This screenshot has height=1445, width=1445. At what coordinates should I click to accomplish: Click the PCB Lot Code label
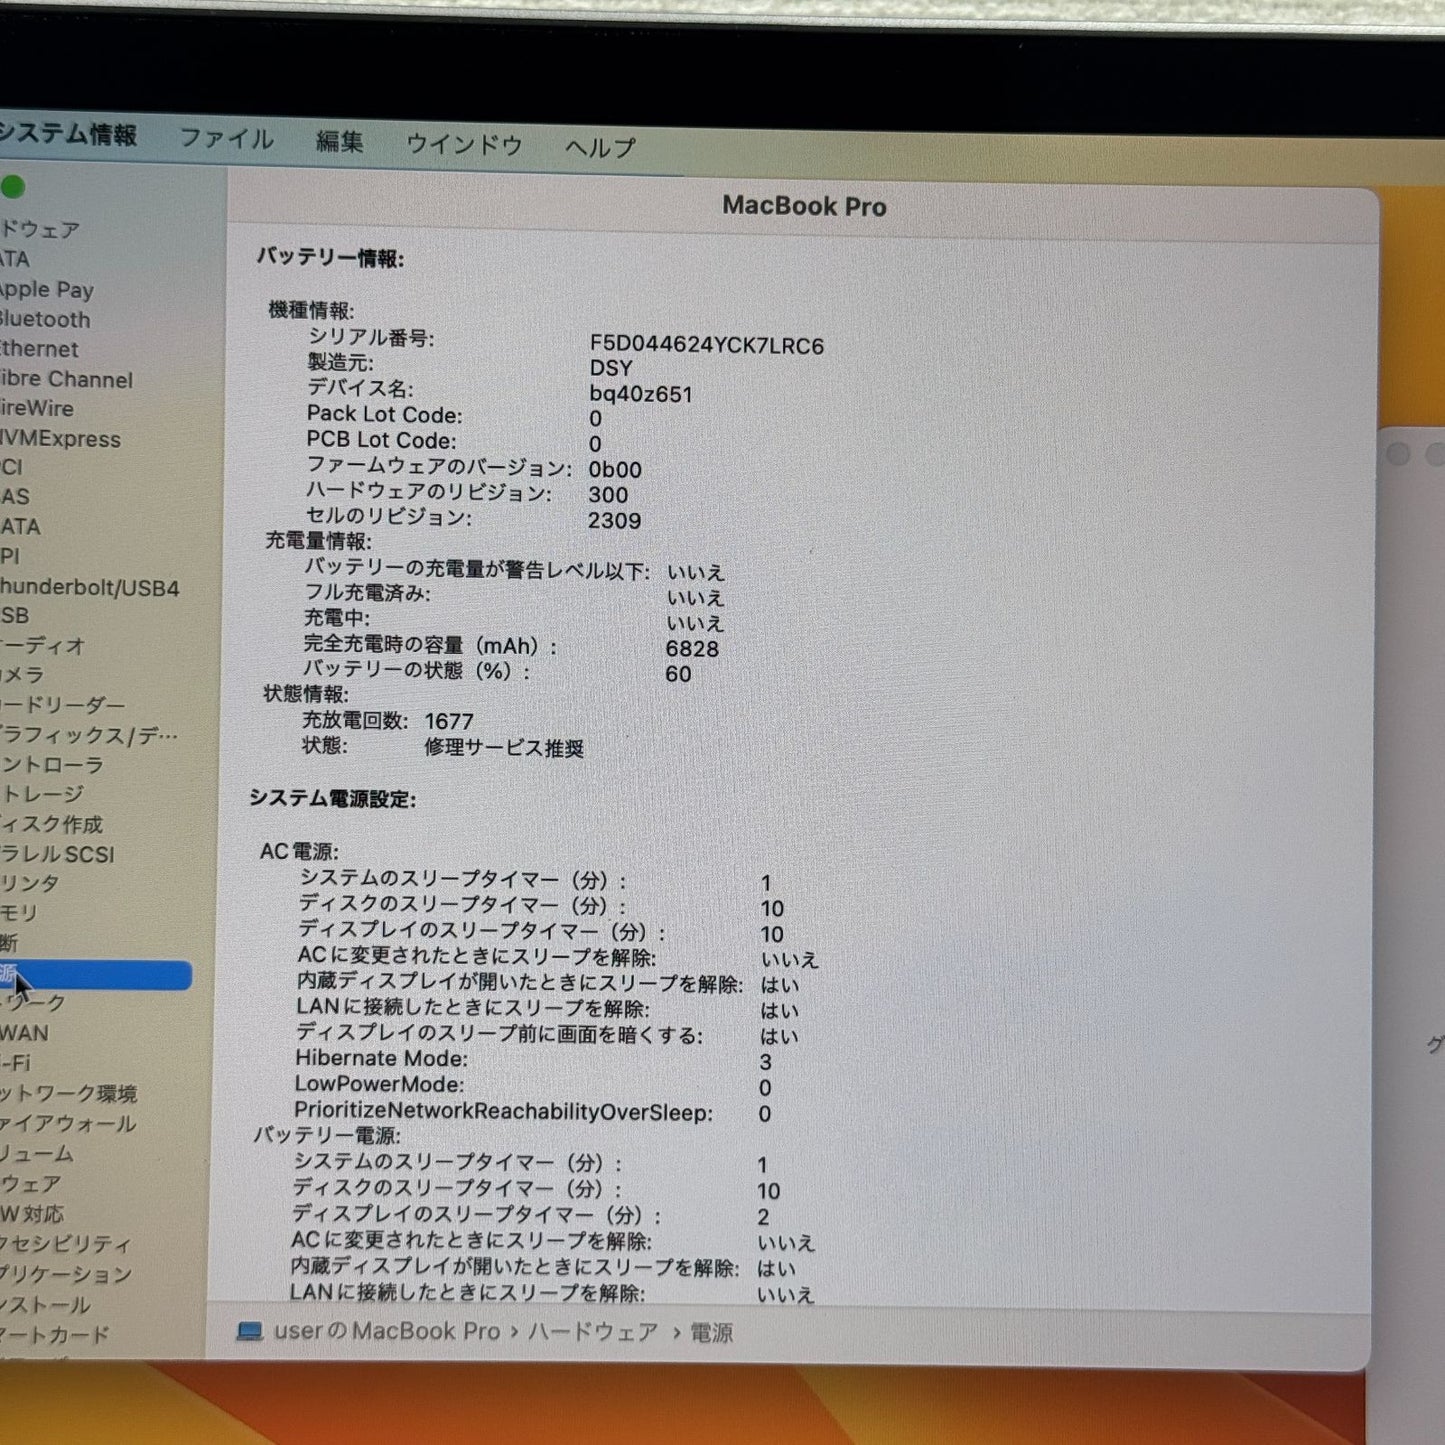click(x=381, y=440)
